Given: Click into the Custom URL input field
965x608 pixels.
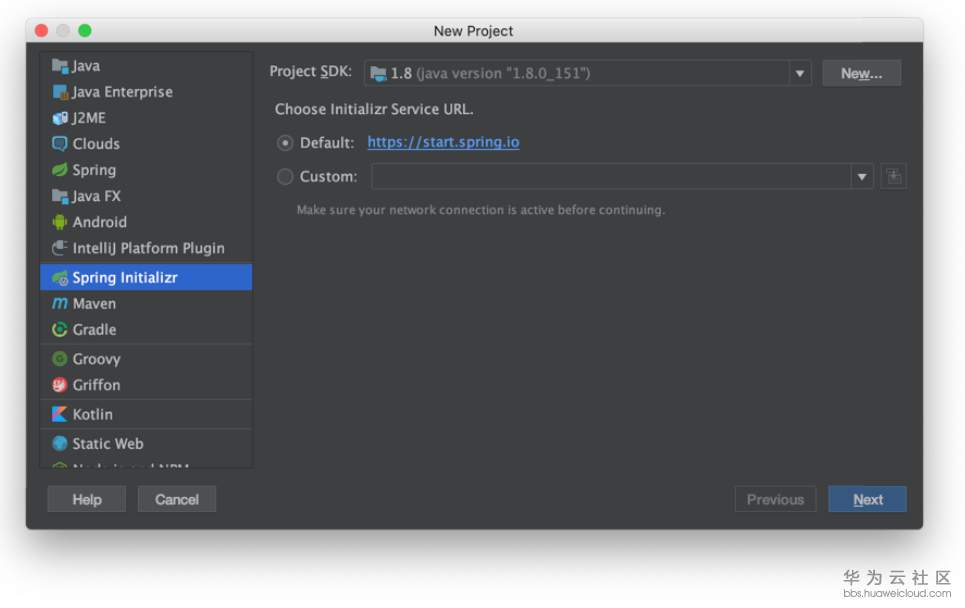Looking at the screenshot, I should point(610,177).
